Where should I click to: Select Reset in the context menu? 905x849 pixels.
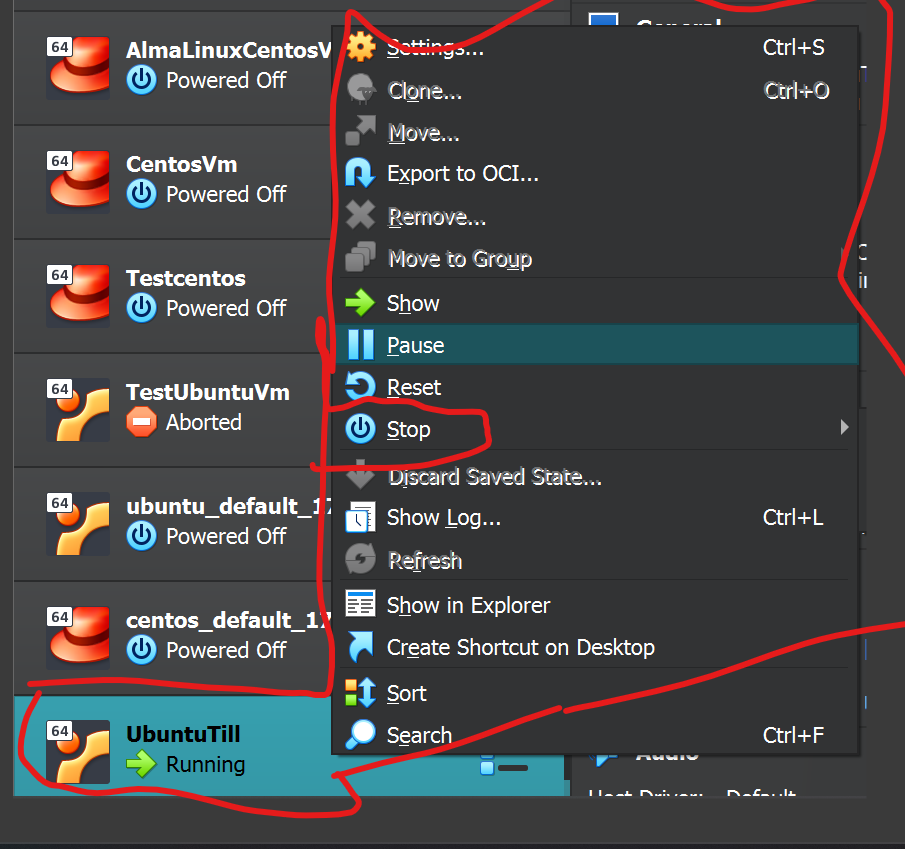(596, 387)
